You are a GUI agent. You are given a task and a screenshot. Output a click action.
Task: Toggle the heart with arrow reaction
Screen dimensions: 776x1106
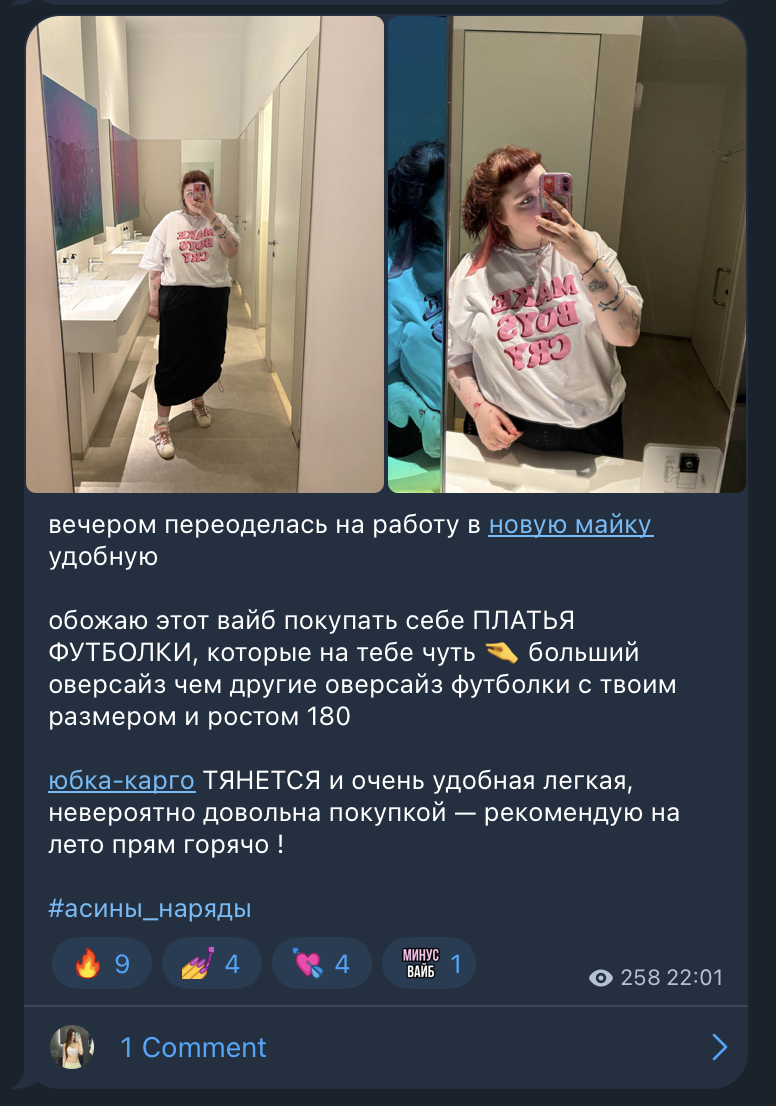point(322,964)
